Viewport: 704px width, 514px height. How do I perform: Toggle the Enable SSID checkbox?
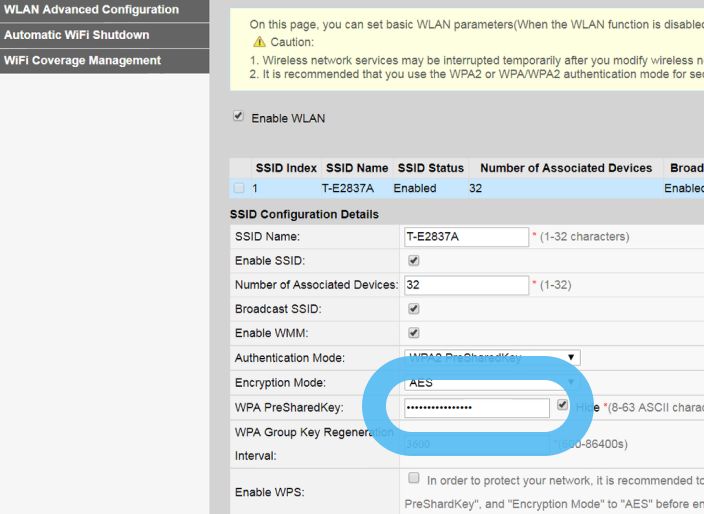(414, 261)
